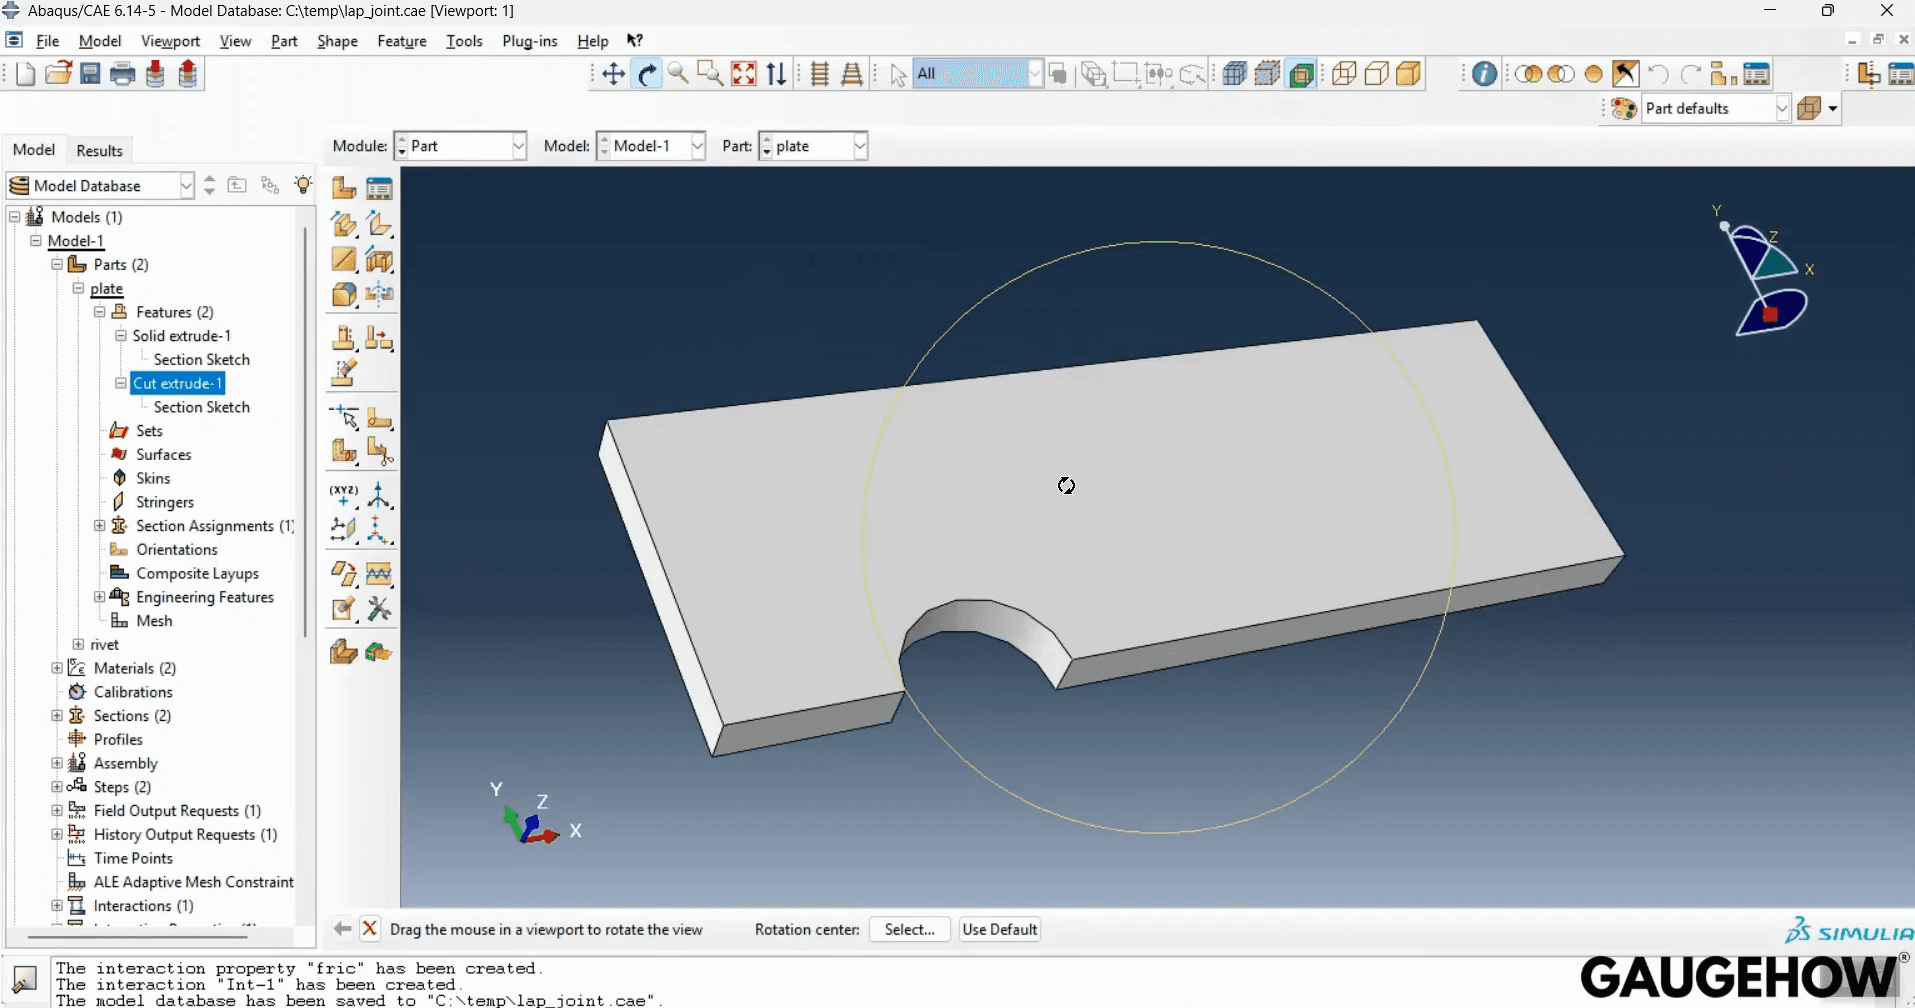This screenshot has width=1915, height=1008.
Task: Activate the Query information tool
Action: (1484, 73)
